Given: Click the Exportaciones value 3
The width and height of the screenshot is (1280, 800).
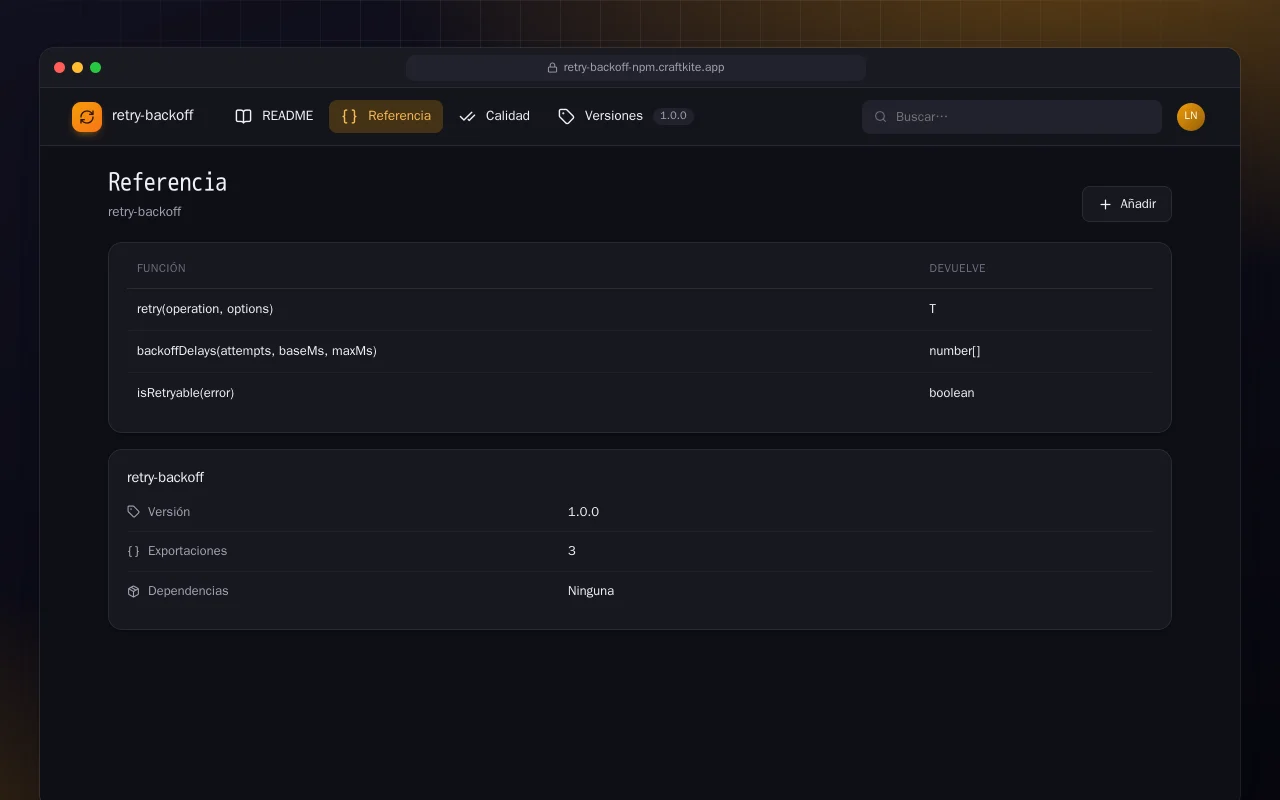Looking at the screenshot, I should [x=572, y=551].
